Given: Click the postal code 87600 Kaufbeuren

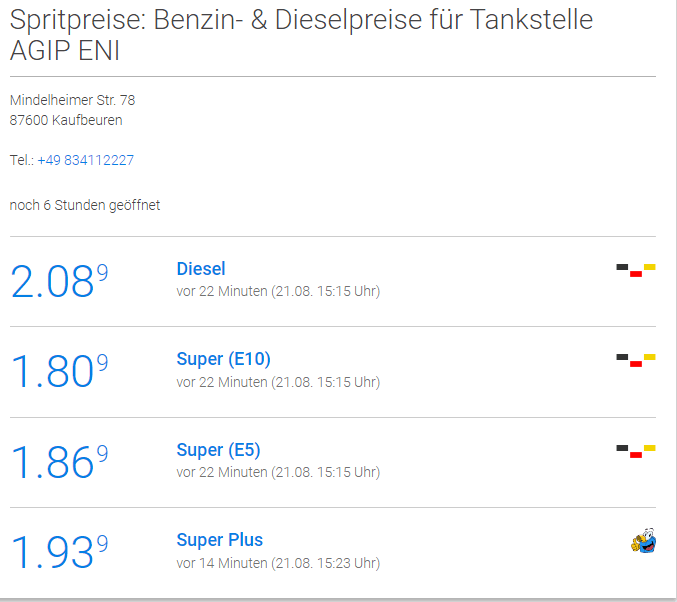Looking at the screenshot, I should 66,120.
